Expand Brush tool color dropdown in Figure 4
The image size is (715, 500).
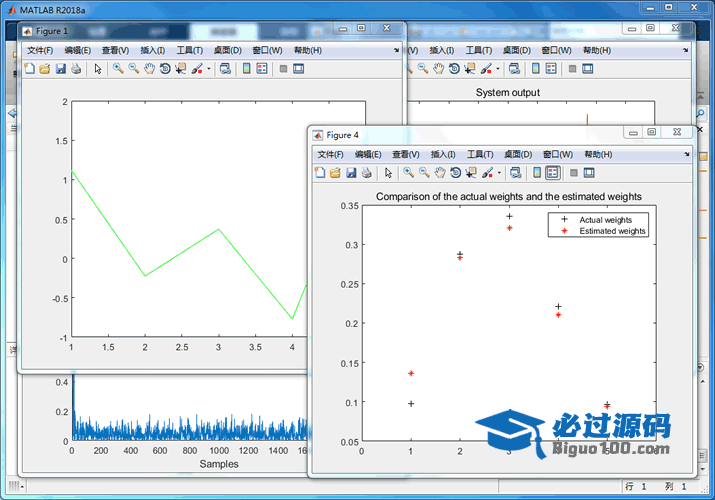499,174
